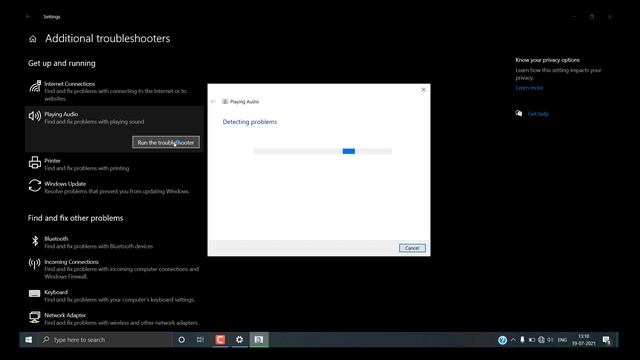Click the Network Adapter monitor icon
Screen dimensions: 640x360
(35, 317)
